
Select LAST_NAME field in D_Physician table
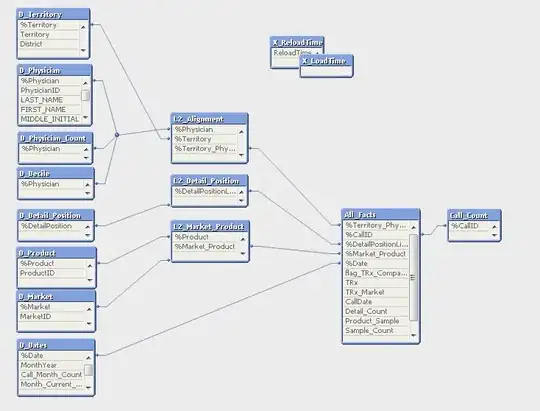pyautogui.click(x=50, y=100)
